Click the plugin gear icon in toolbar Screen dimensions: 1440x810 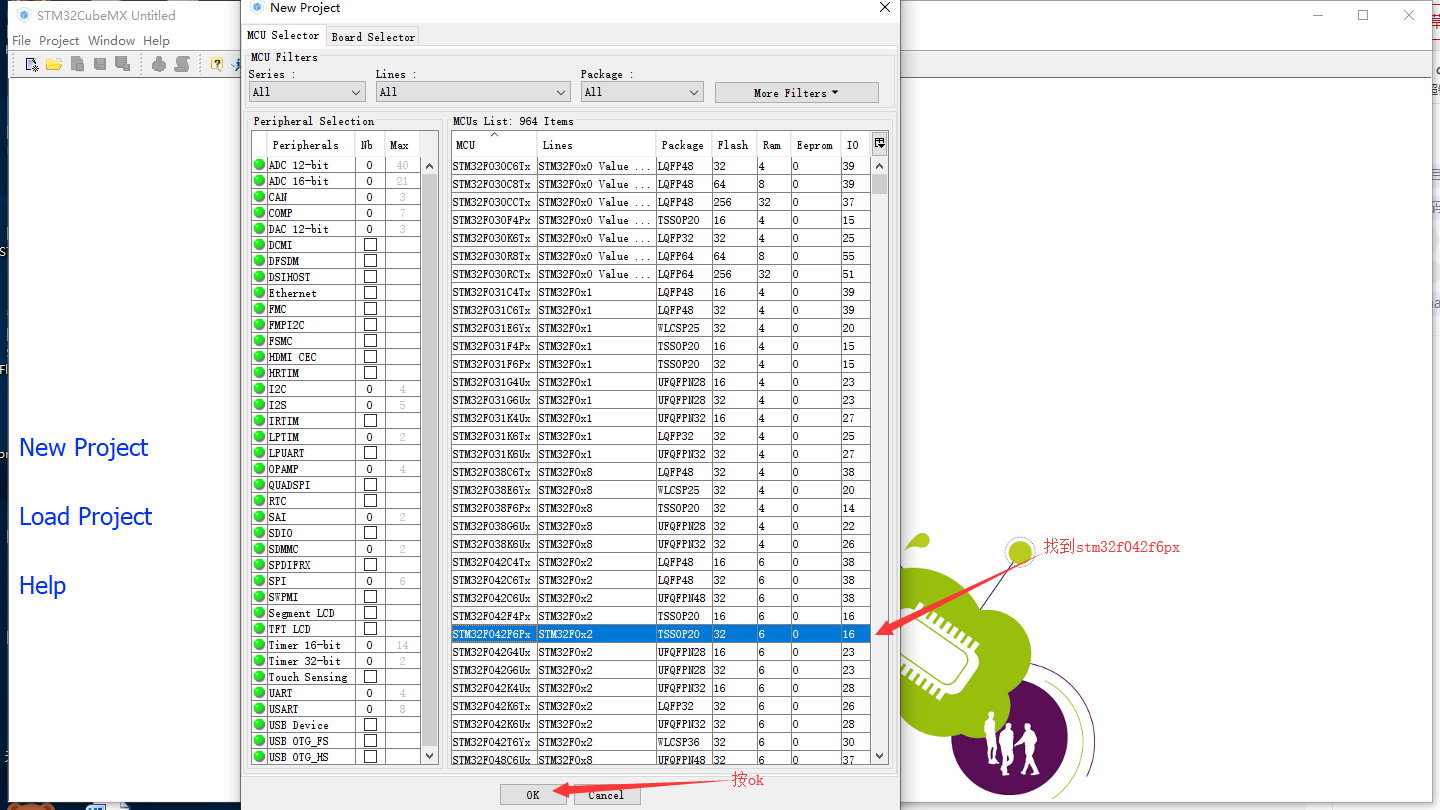point(159,64)
